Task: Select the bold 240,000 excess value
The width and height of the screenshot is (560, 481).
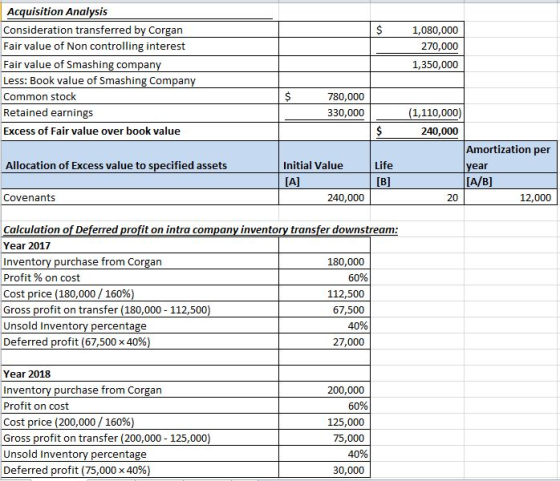Action: coord(439,131)
